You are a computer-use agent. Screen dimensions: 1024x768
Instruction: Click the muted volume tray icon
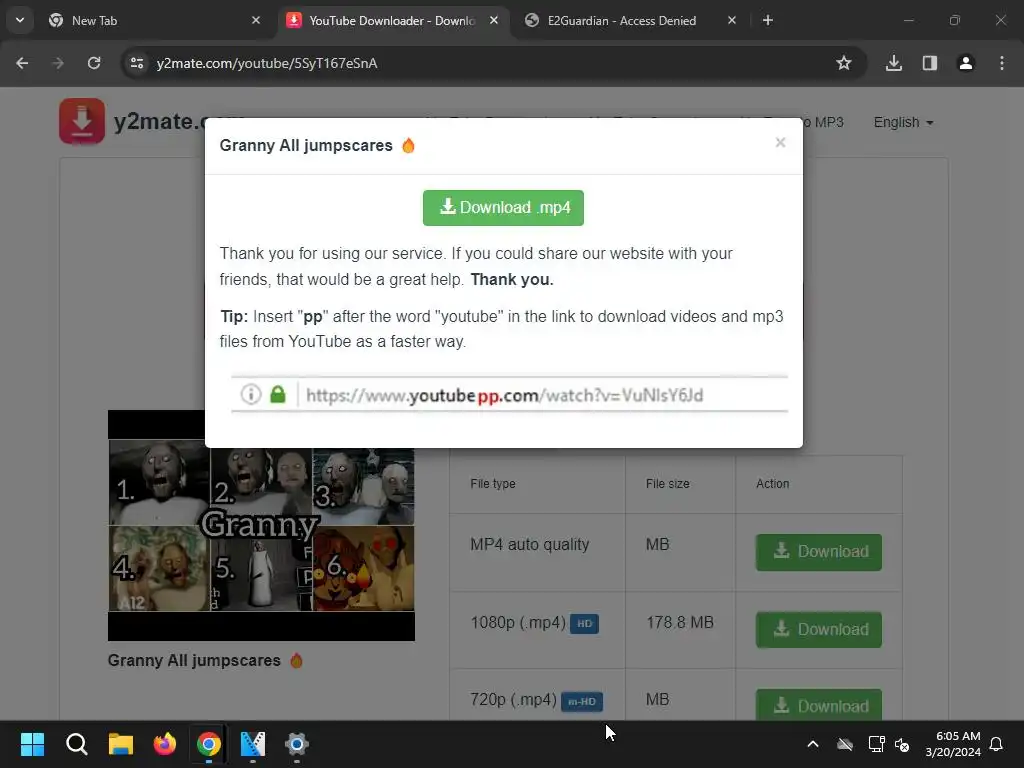coord(902,744)
